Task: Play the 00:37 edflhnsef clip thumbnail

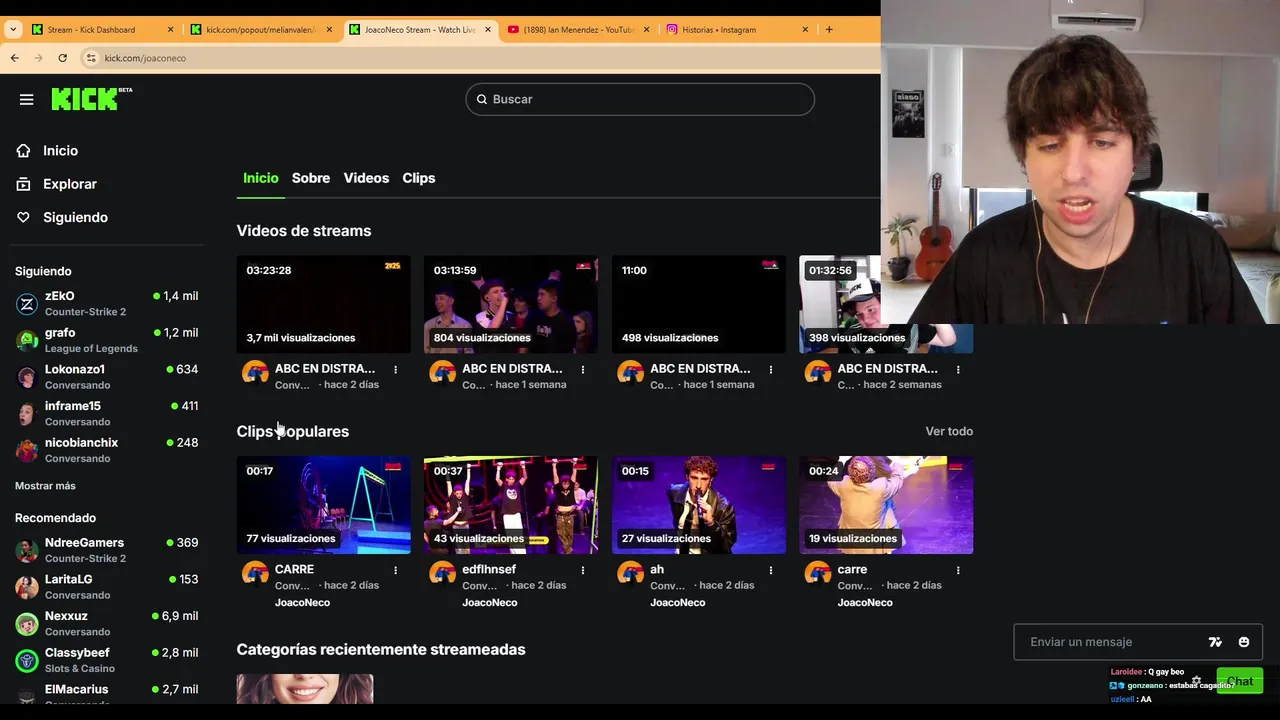Action: [511, 505]
